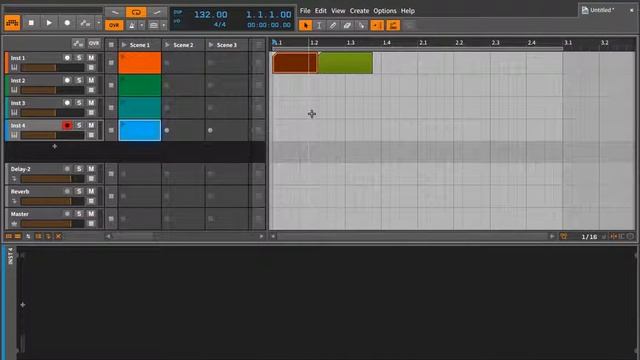Open metronome settings dropdown arrow
Viewport: 640px width, 360px height.
[141, 25]
